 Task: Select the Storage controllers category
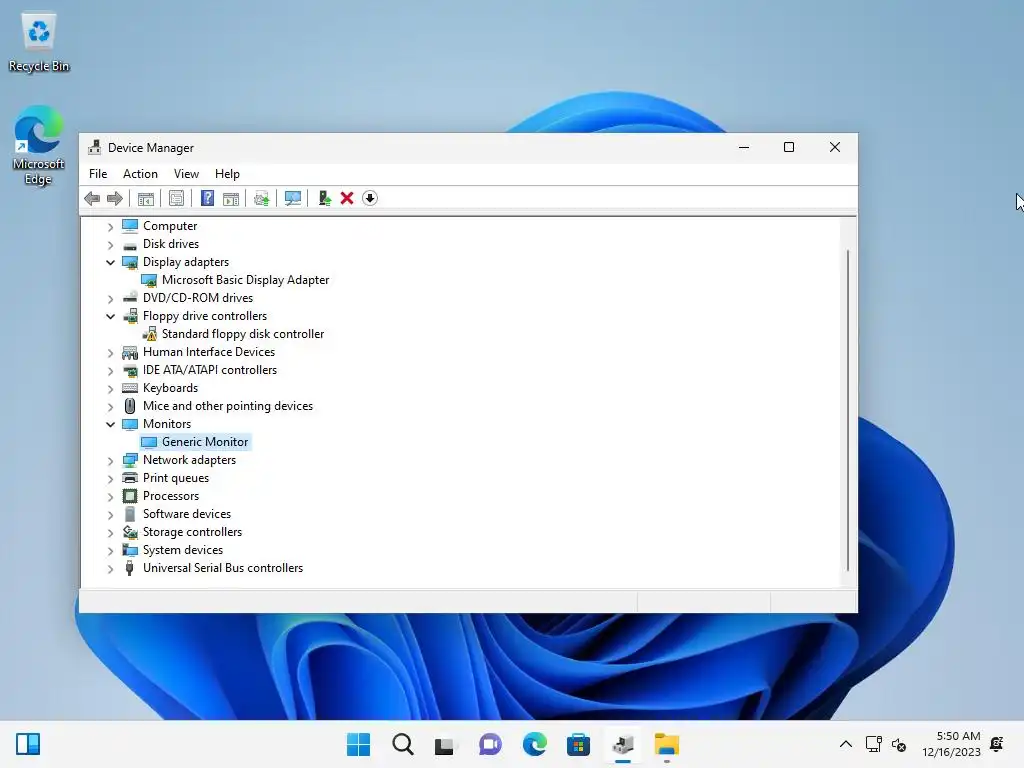[192, 532]
